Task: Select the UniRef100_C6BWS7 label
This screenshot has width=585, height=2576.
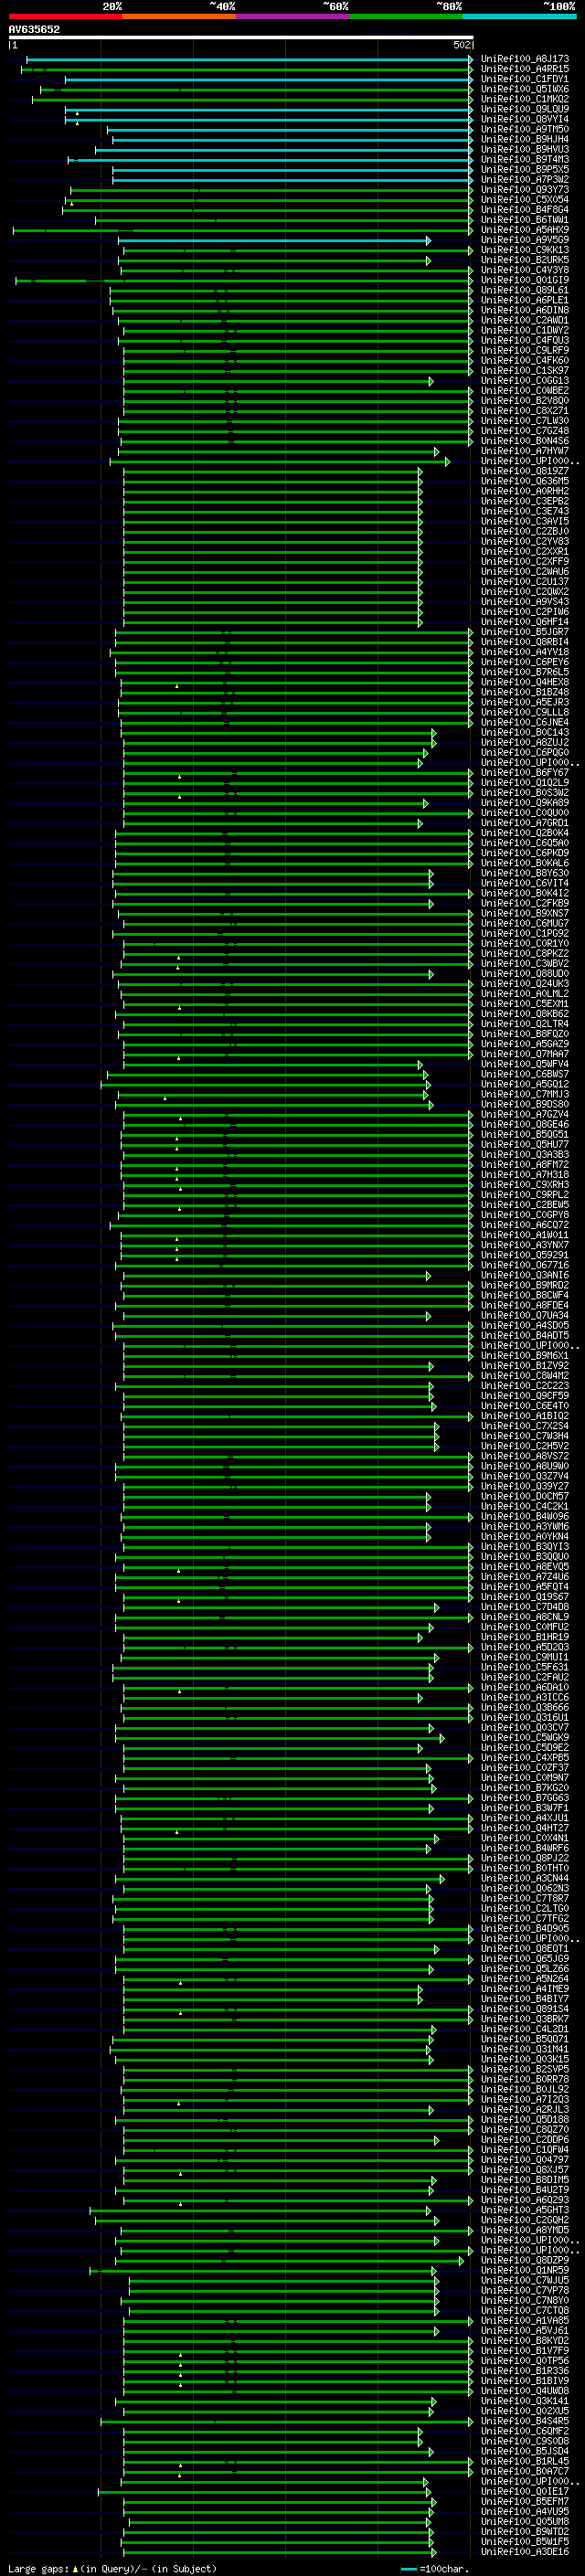Action: 525,1074
